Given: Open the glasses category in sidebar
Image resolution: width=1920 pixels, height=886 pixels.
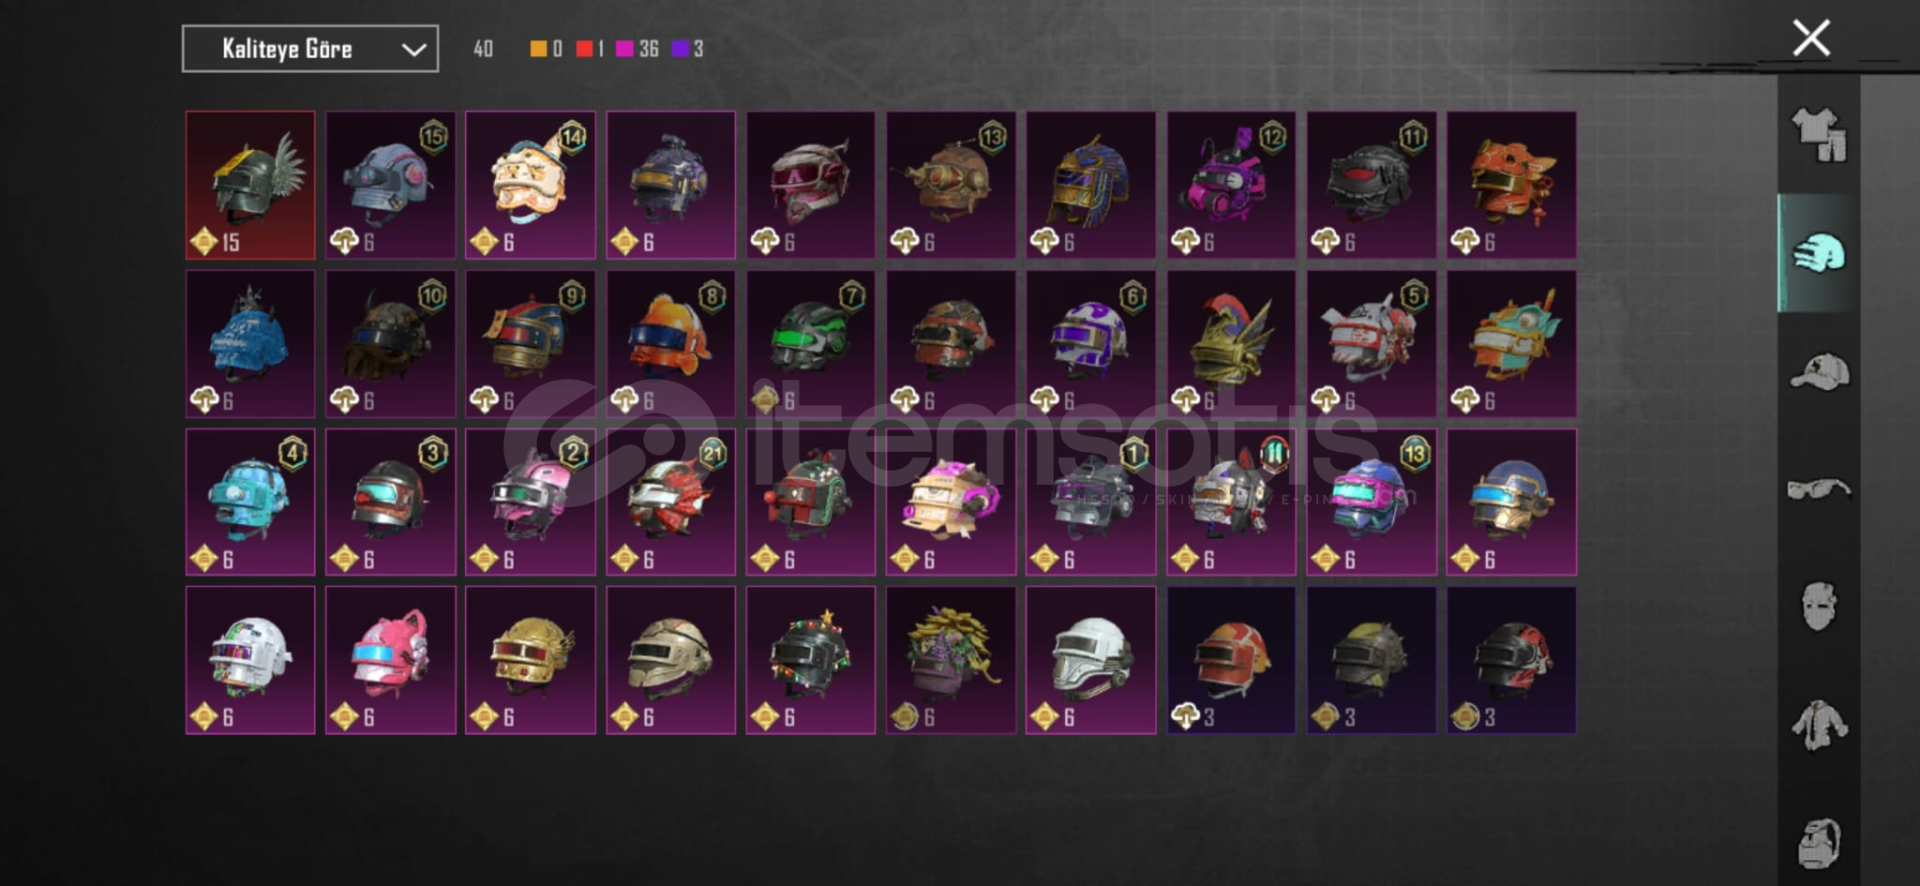Looking at the screenshot, I should coord(1818,489).
